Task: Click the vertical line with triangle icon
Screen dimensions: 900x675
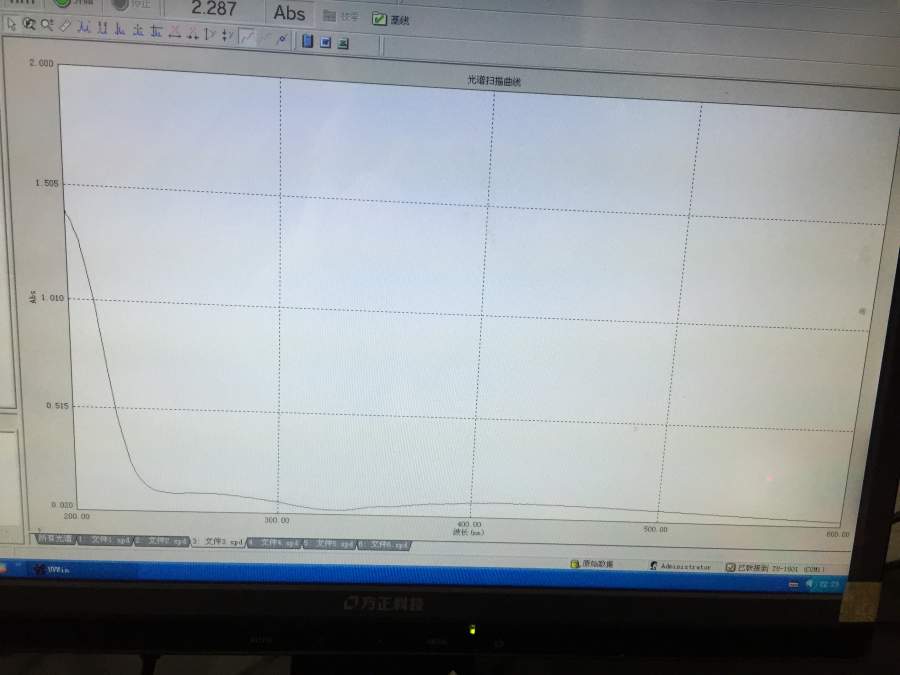Action: pos(210,34)
